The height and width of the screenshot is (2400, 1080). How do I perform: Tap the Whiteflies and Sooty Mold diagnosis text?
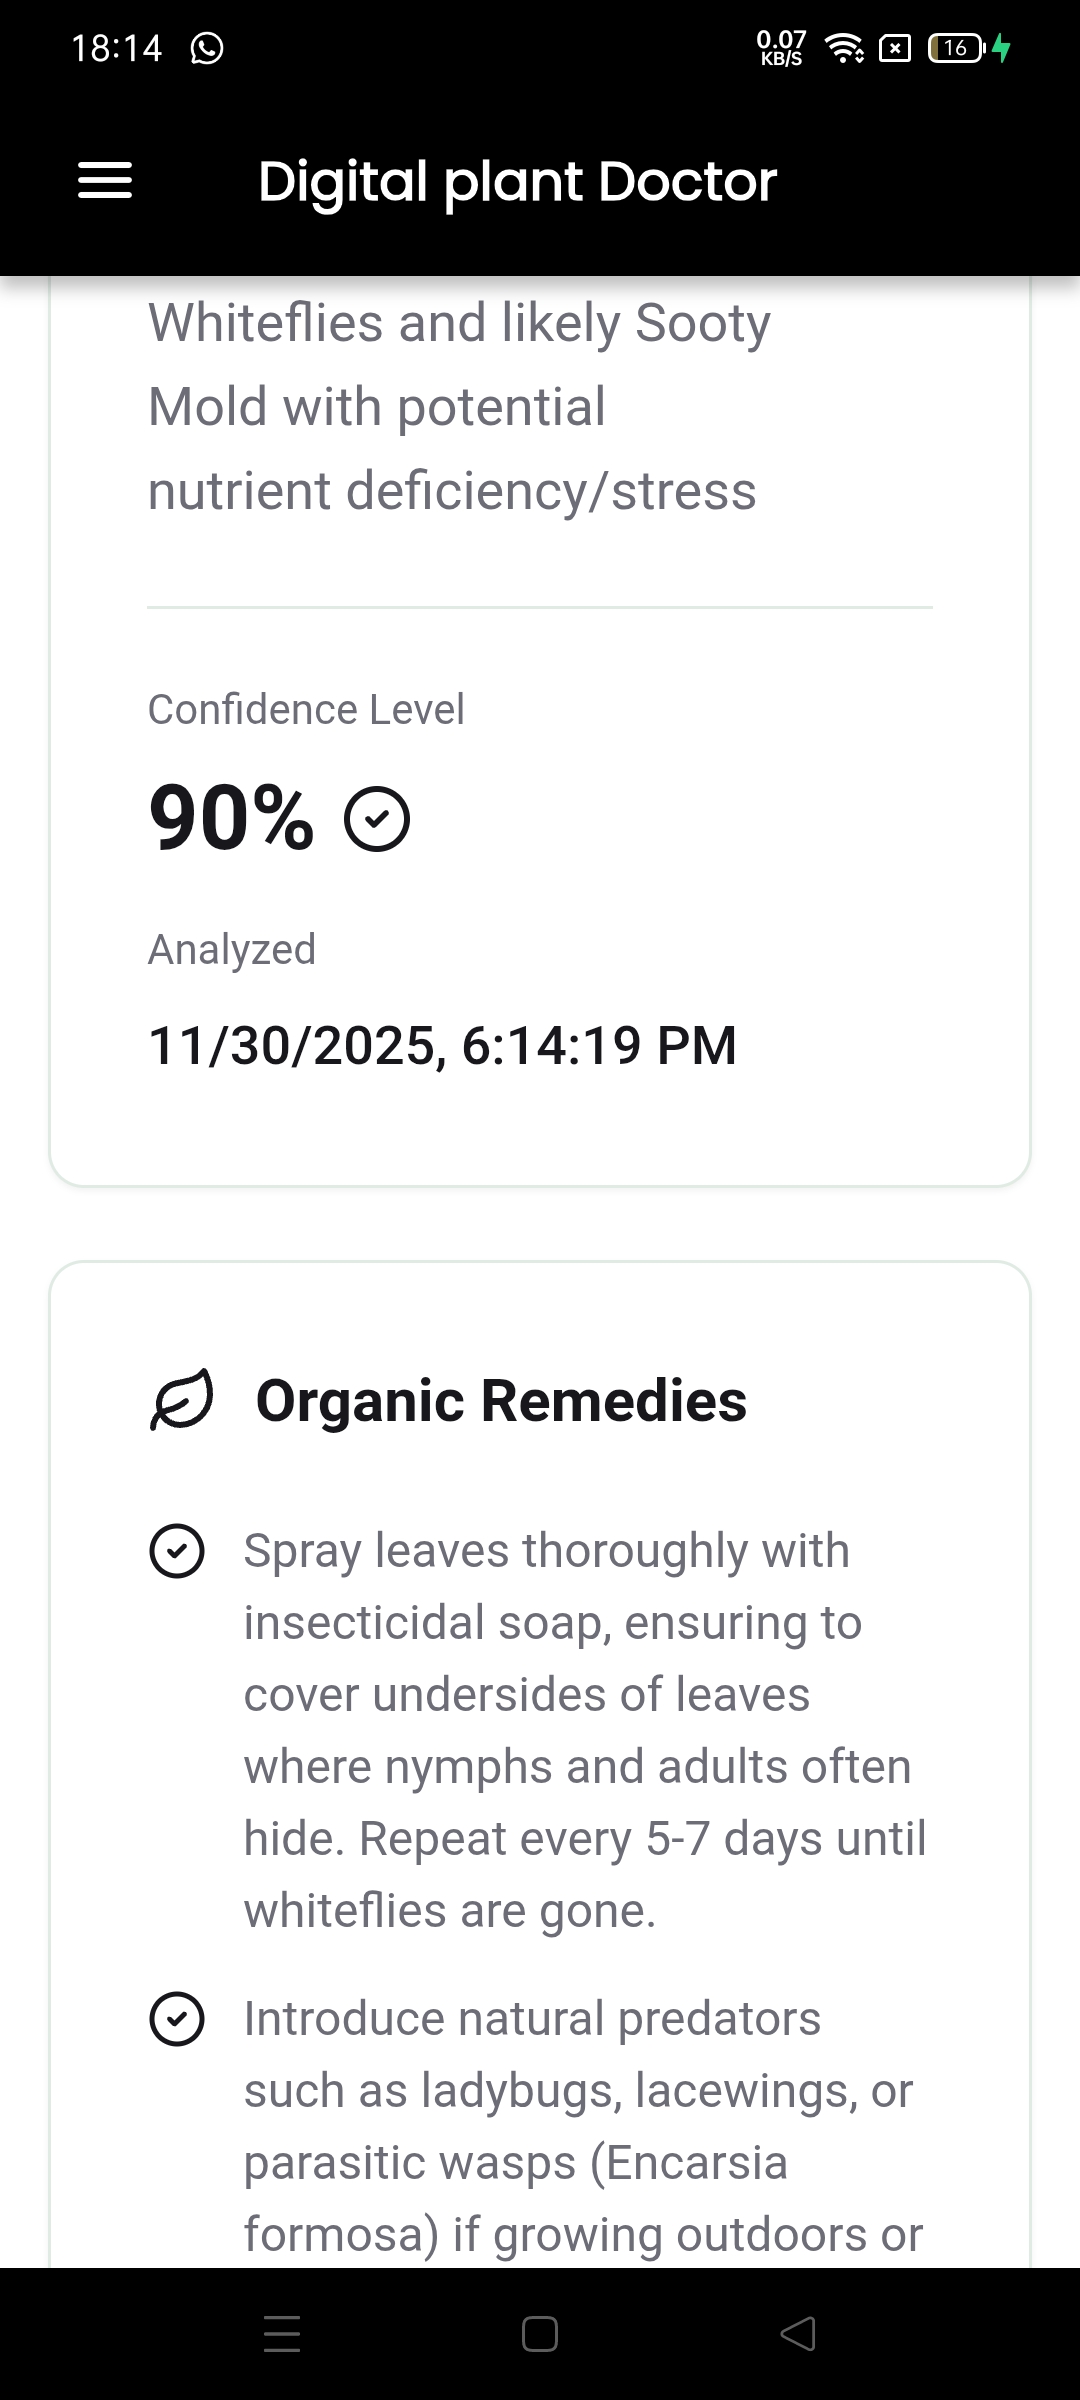460,406
